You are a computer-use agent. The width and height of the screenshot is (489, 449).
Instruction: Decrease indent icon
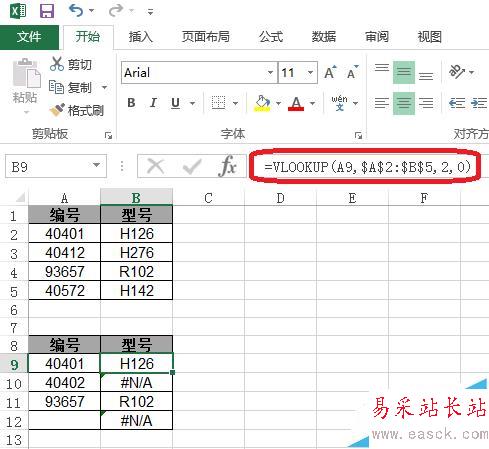point(457,103)
